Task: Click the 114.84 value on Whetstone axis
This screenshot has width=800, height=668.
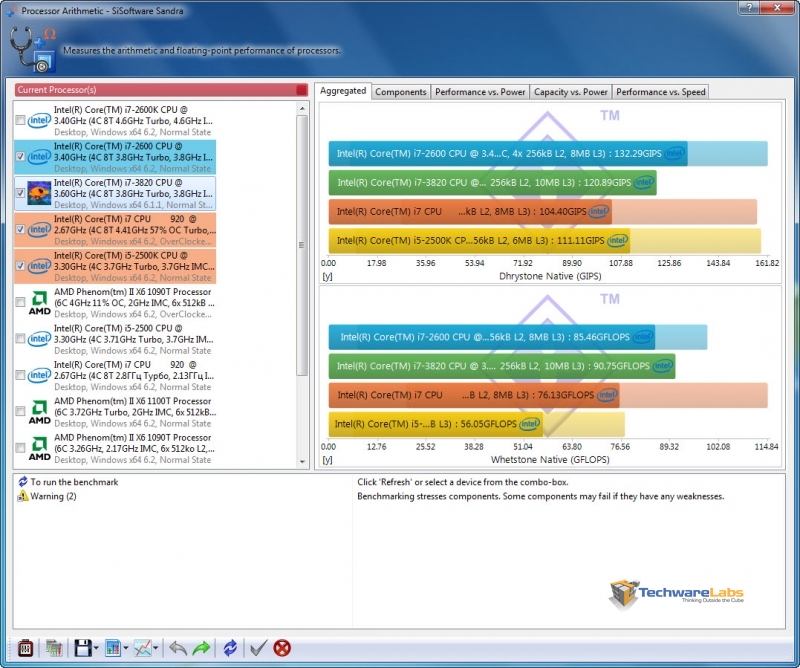Action: click(x=766, y=447)
